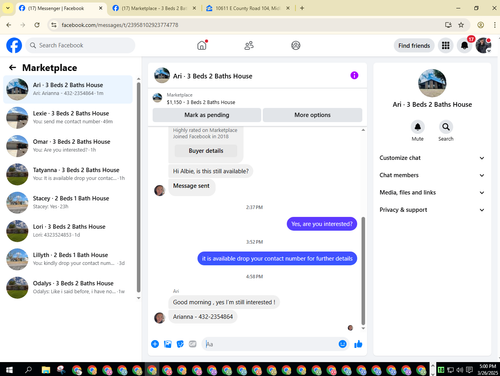This screenshot has height=376, width=500.
Task: Reload the page in browser
Action: [x=37, y=25]
